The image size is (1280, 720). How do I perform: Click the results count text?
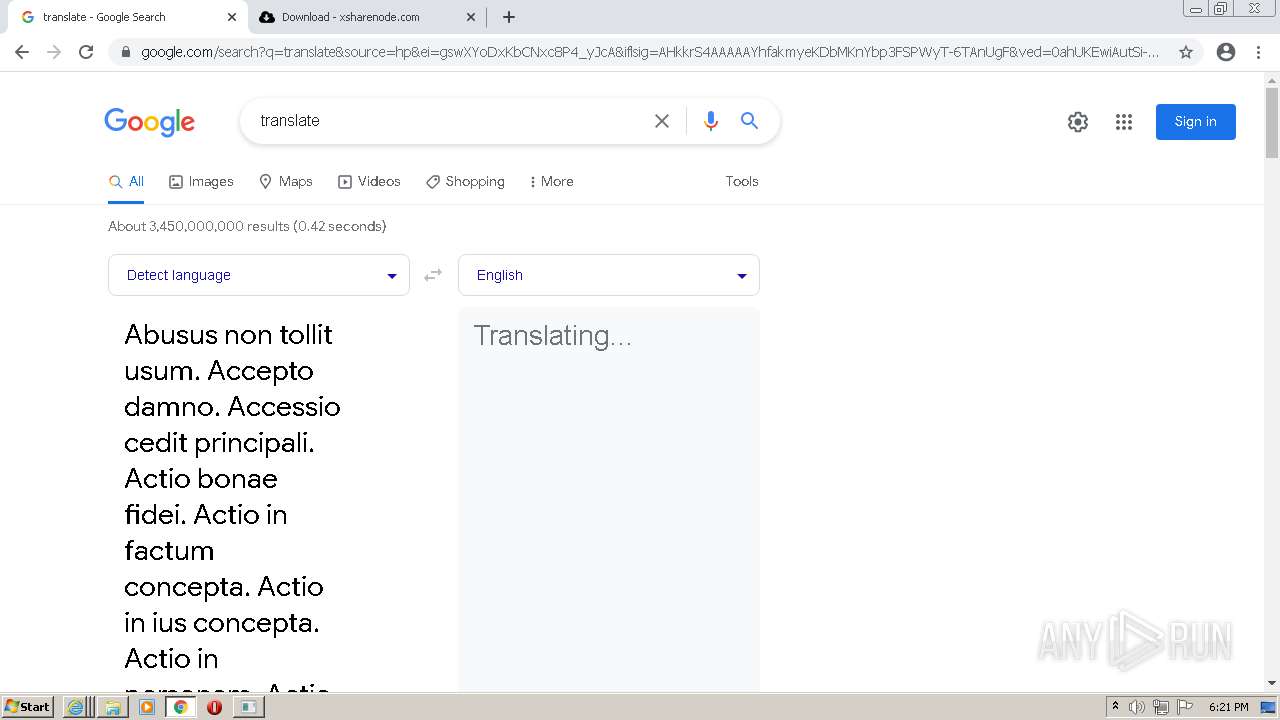(x=247, y=226)
